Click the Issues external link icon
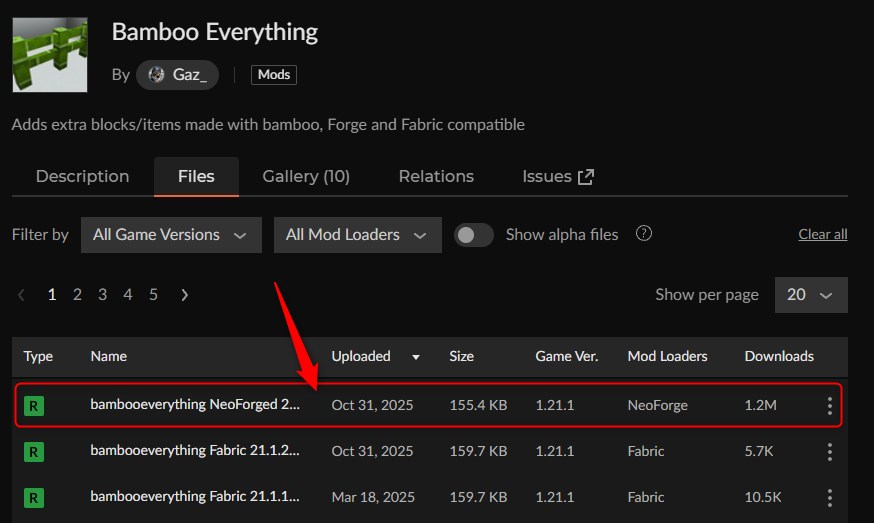874x523 pixels. coord(586,177)
